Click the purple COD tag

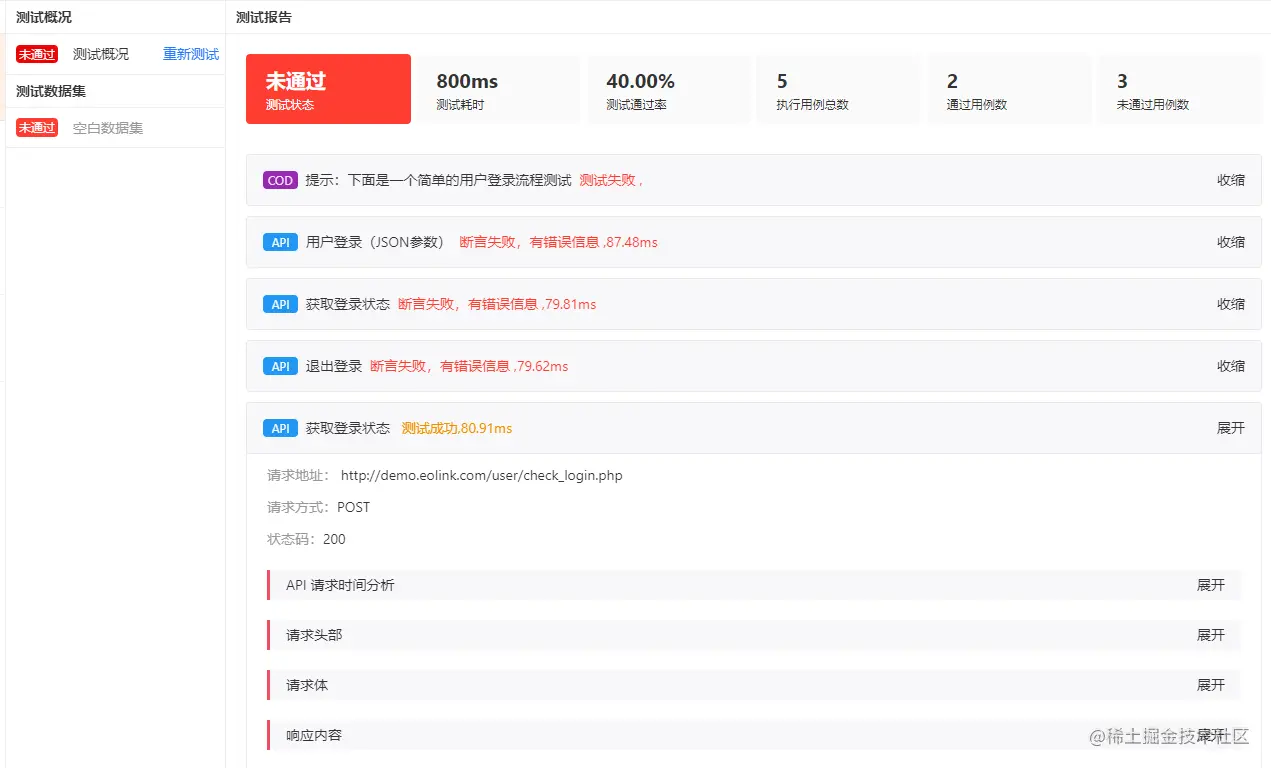(x=280, y=180)
